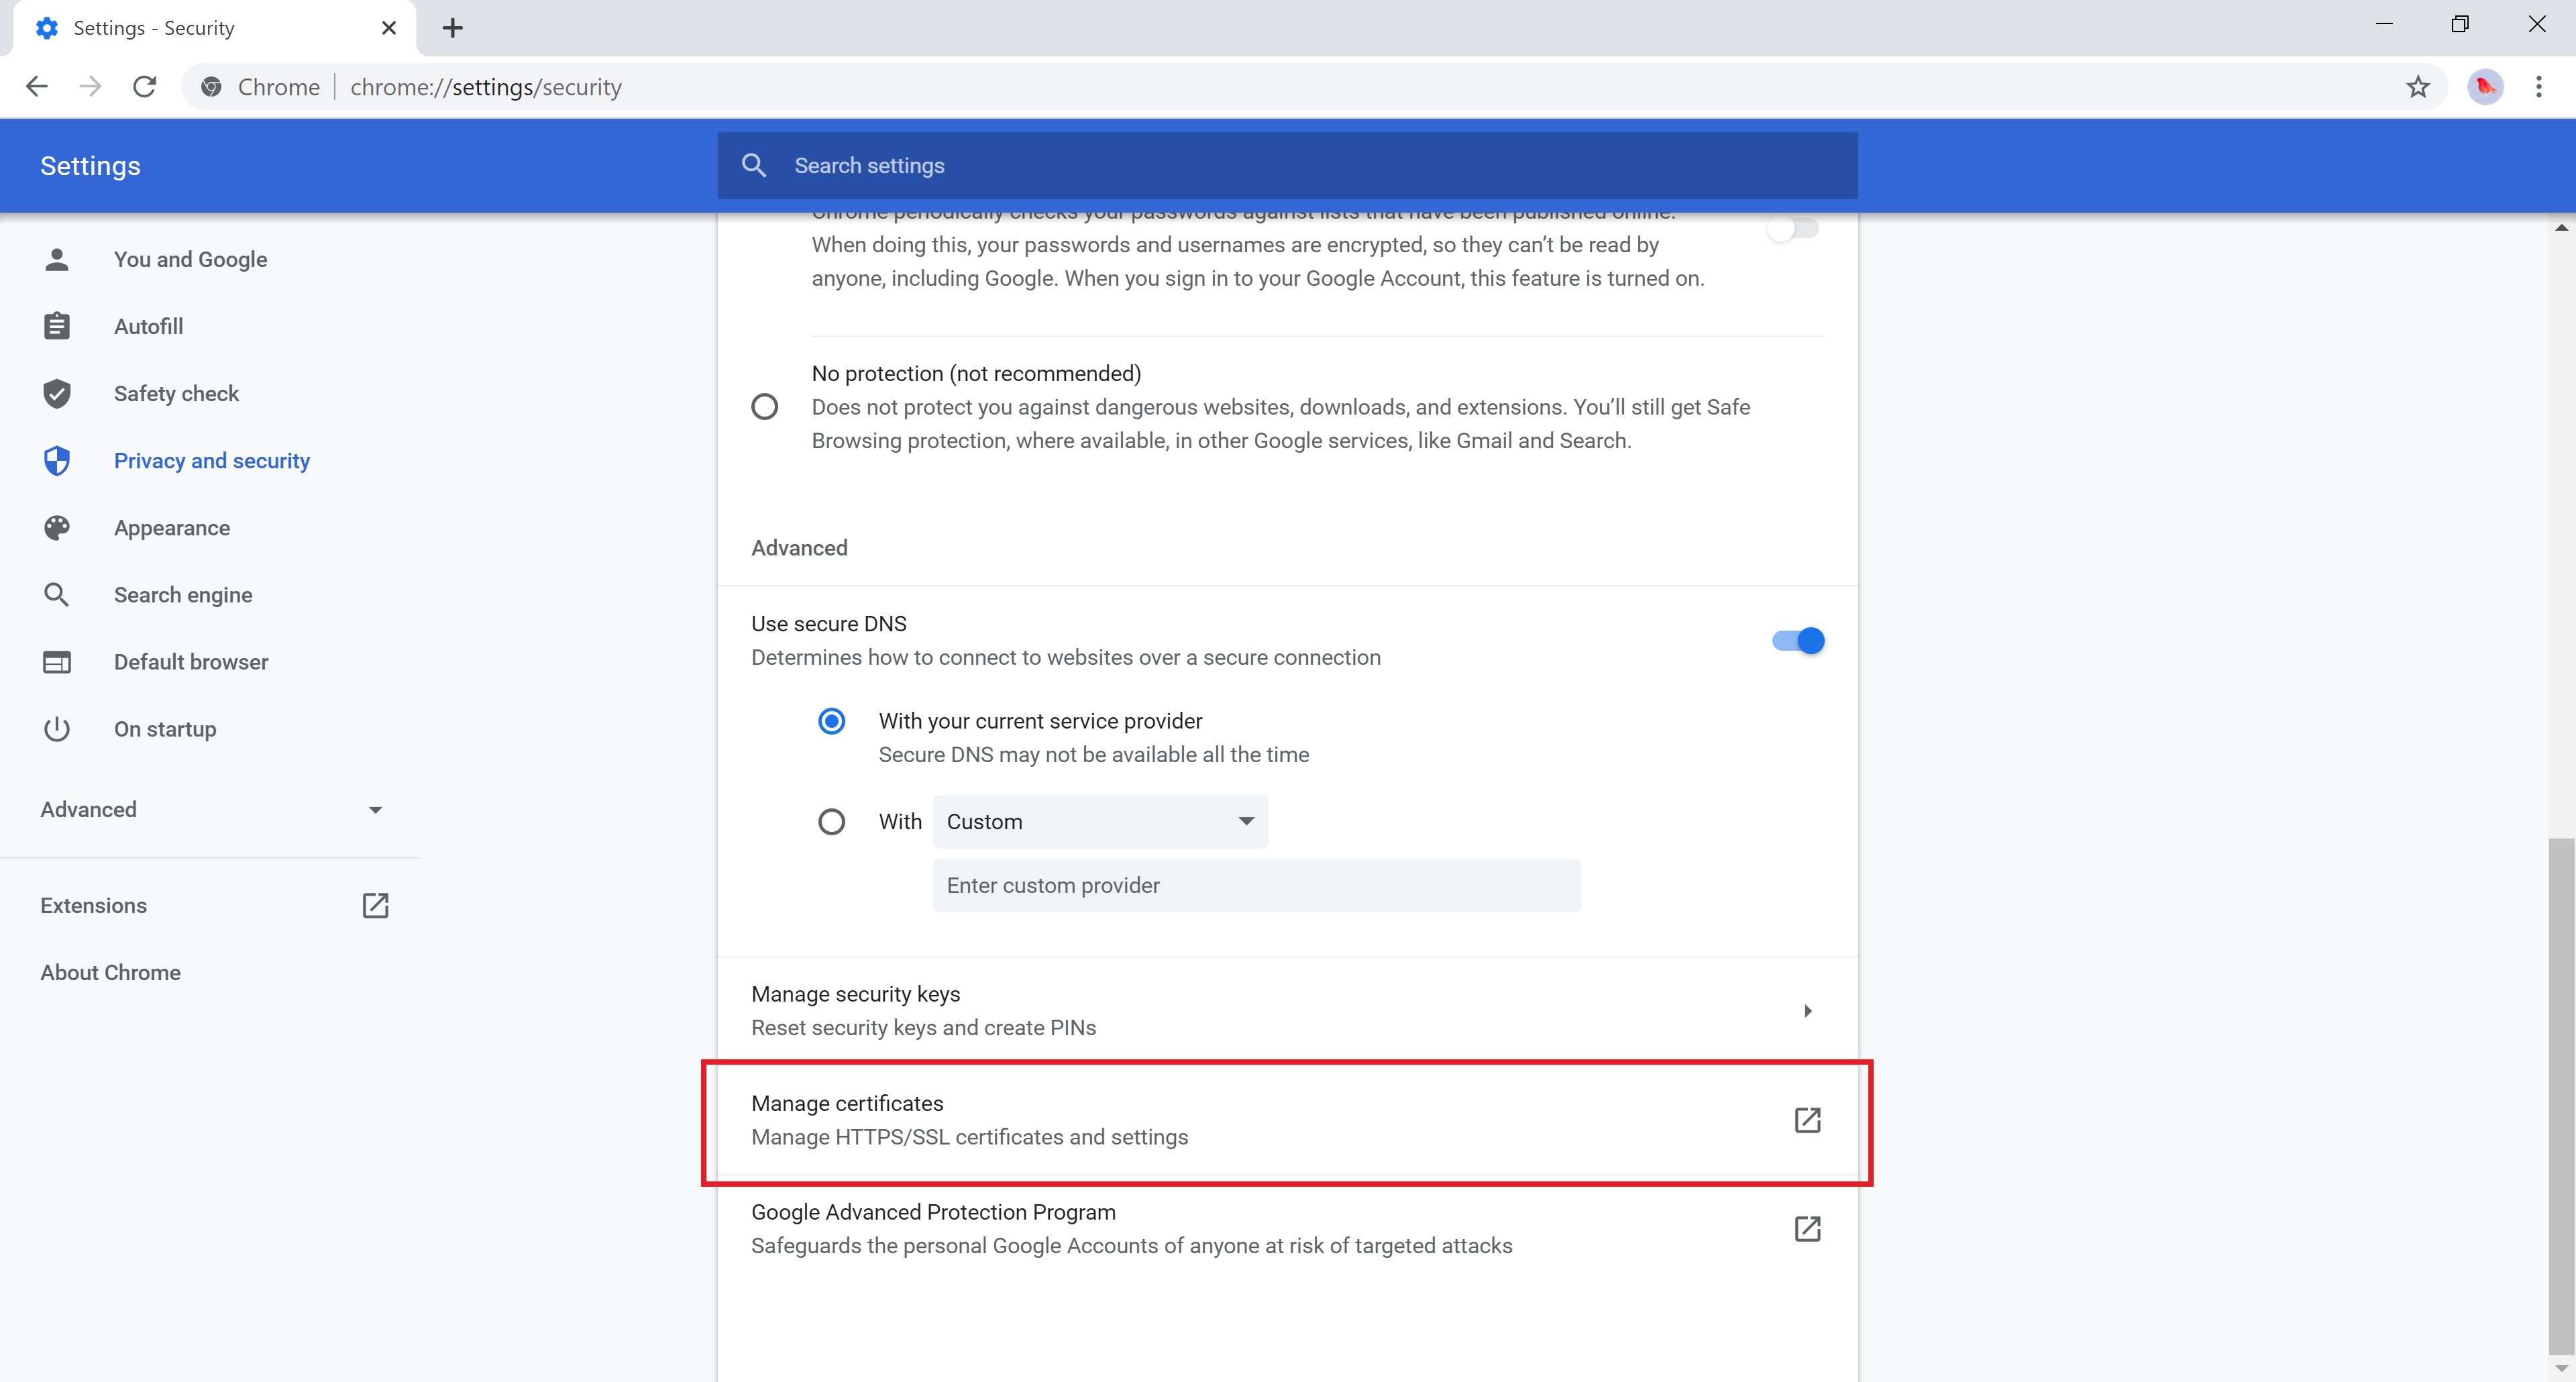The height and width of the screenshot is (1382, 2576).
Task: Click the Safety check shield icon
Action: [57, 394]
